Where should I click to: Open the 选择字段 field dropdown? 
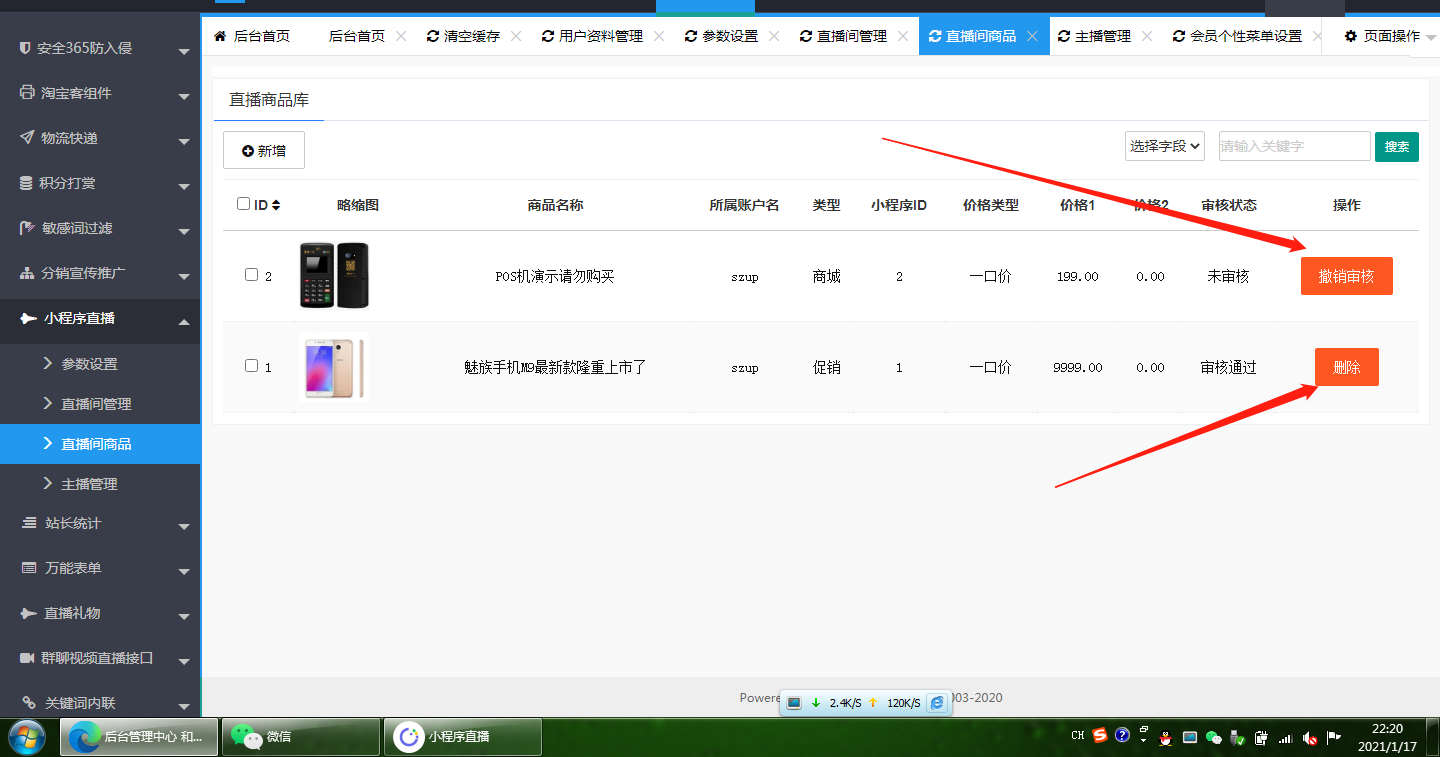[x=1164, y=146]
